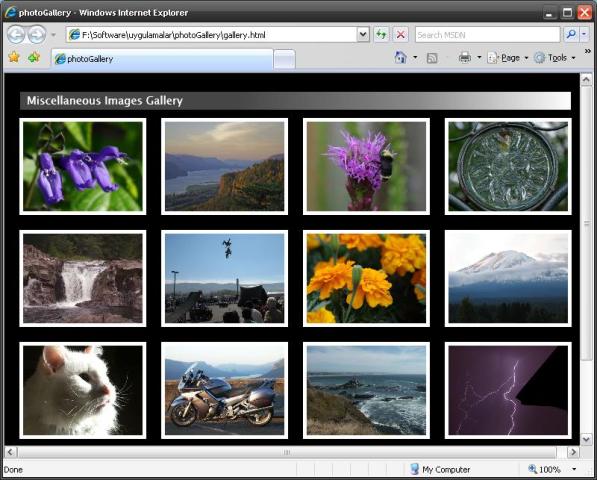This screenshot has height=480, width=597.
Task: Click the Home page icon
Action: tap(400, 57)
